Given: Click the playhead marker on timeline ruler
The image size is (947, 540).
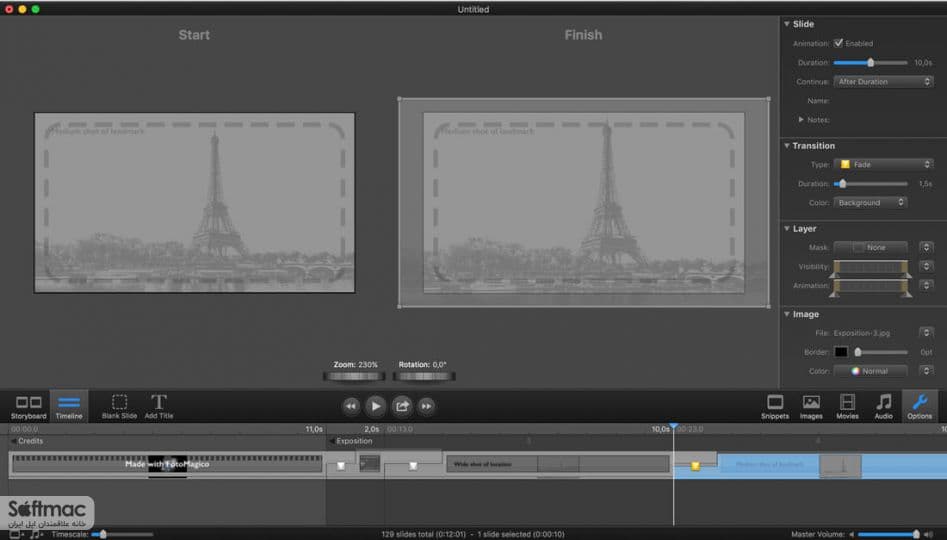Looking at the screenshot, I should (673, 426).
